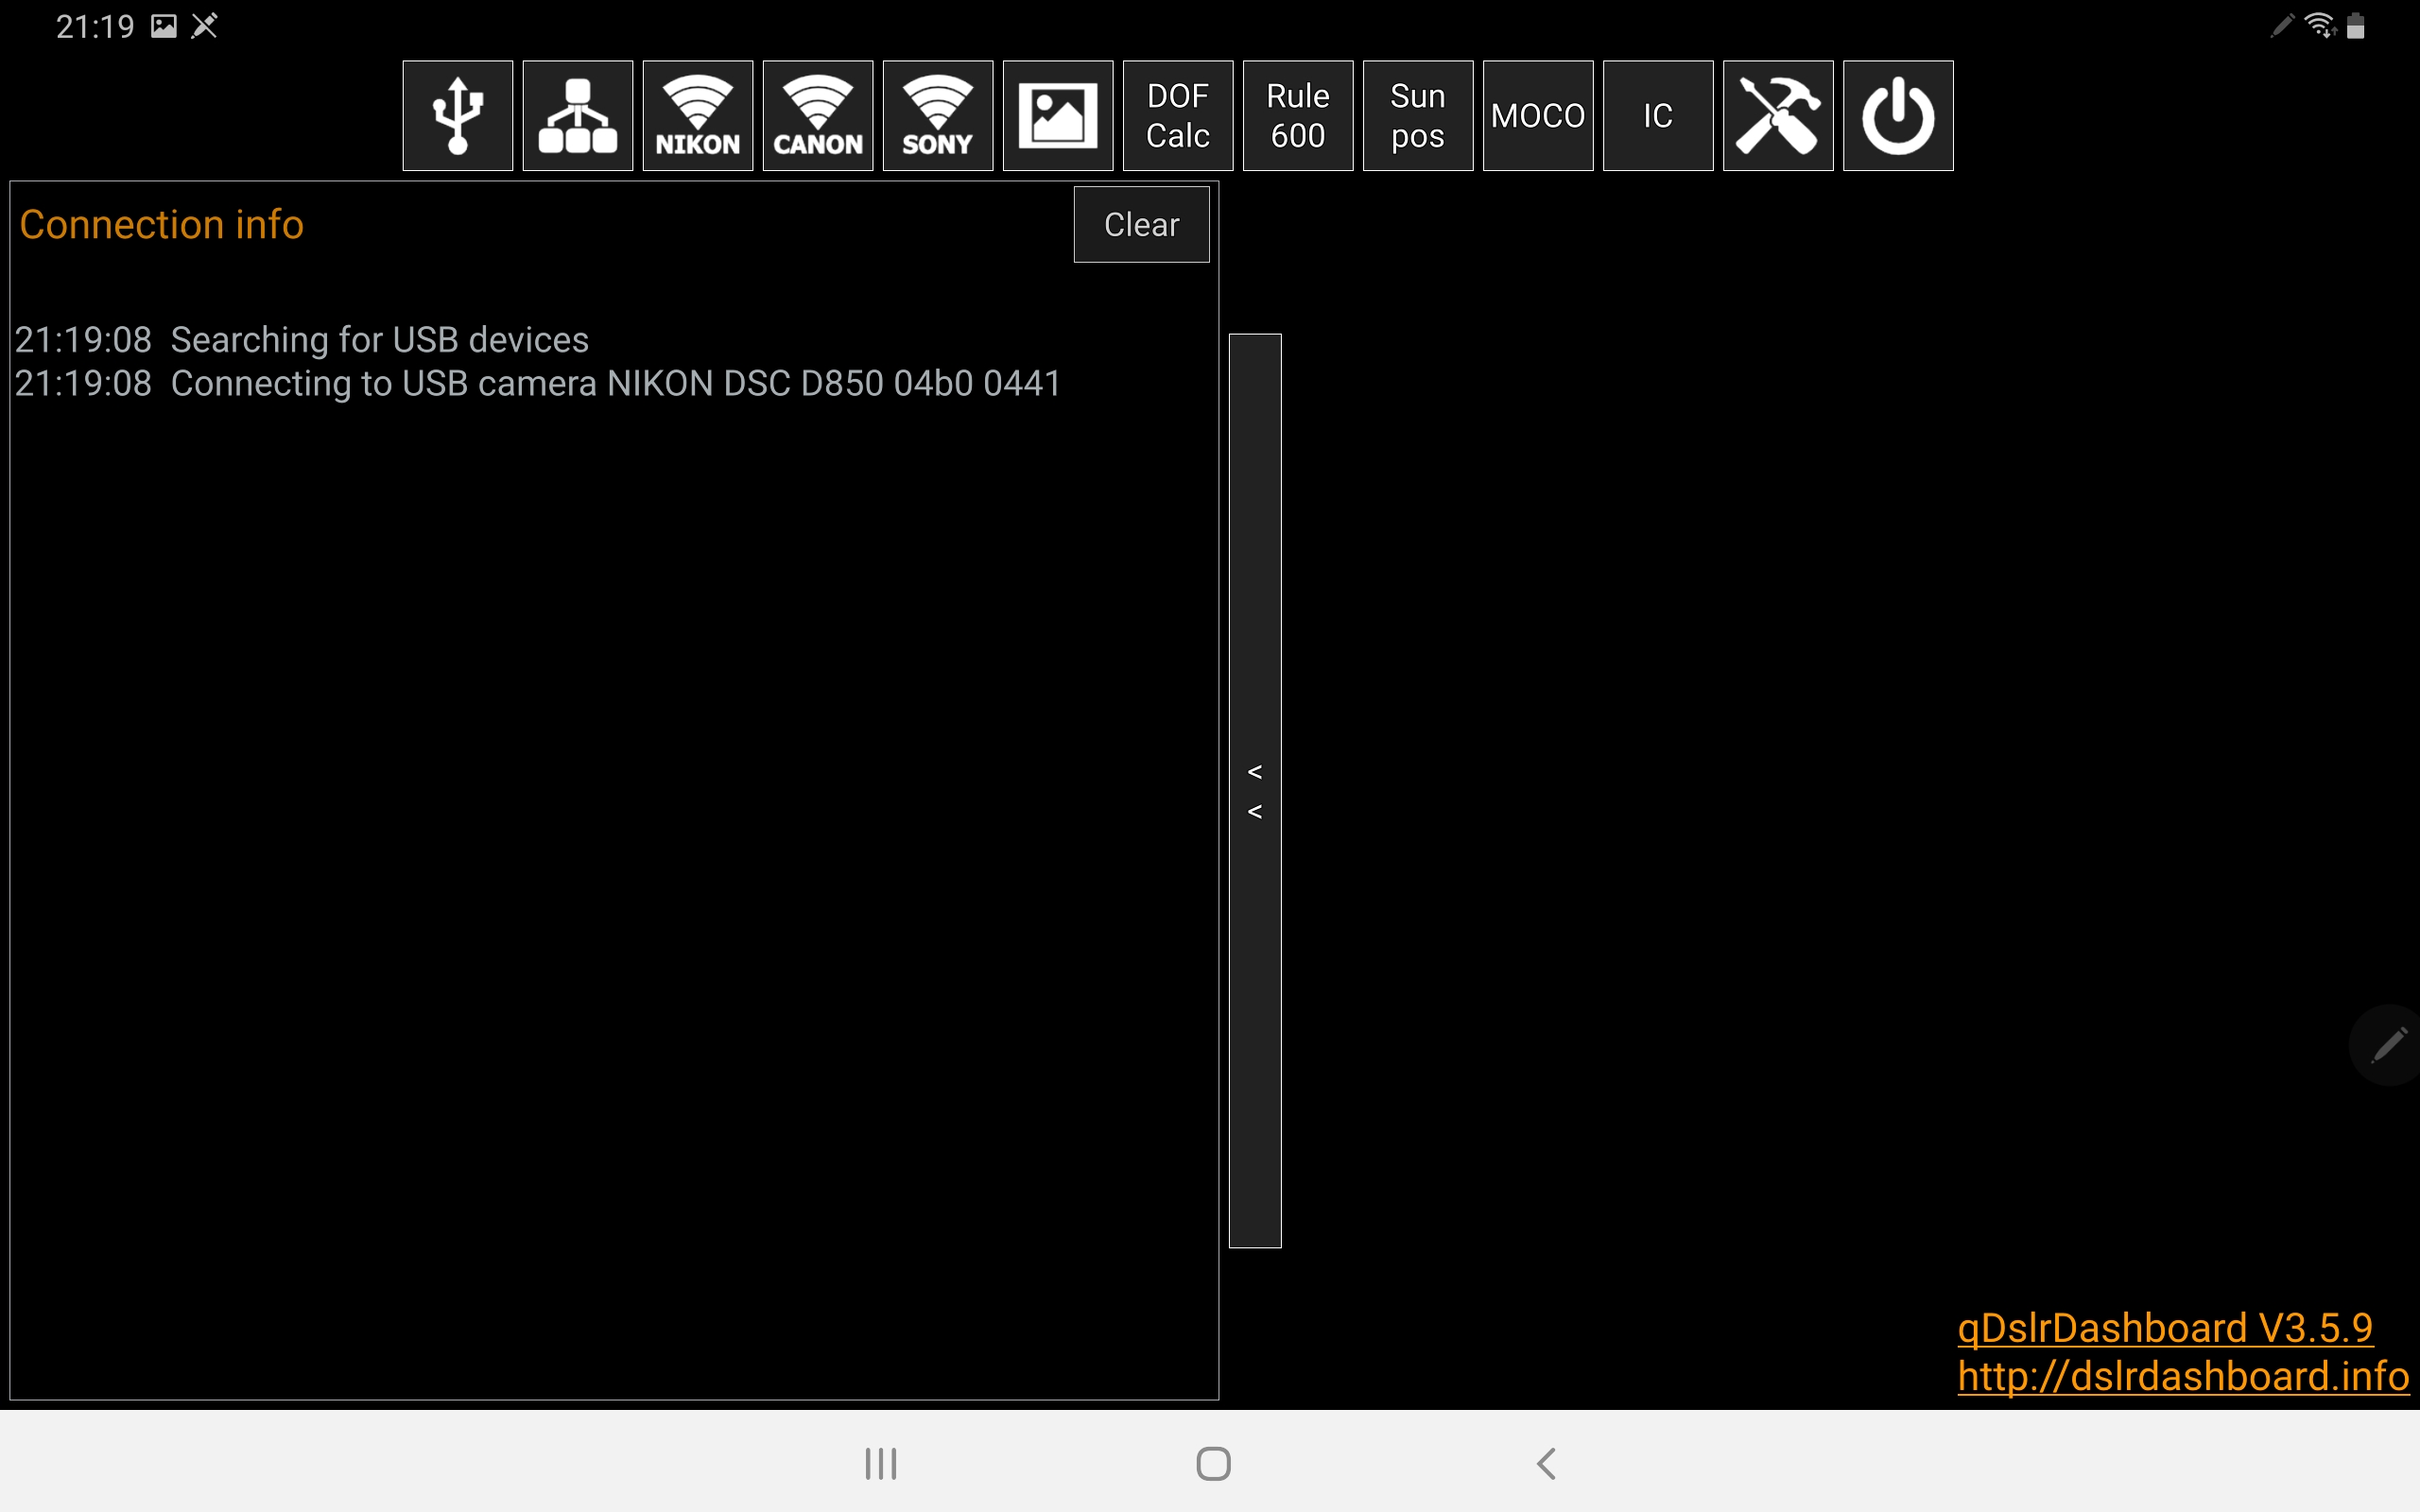
Task: Click the Canon camera connection icon
Action: click(816, 113)
